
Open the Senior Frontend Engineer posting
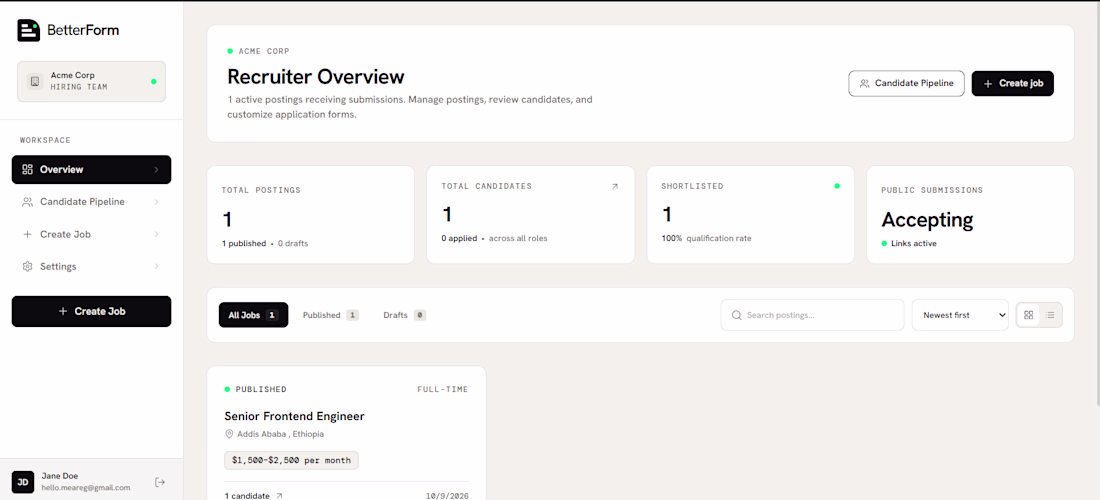[295, 416]
